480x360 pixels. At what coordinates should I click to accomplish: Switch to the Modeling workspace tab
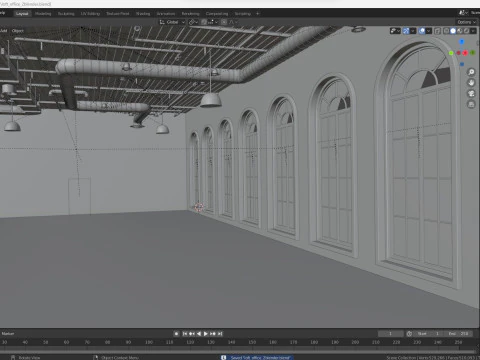43,14
